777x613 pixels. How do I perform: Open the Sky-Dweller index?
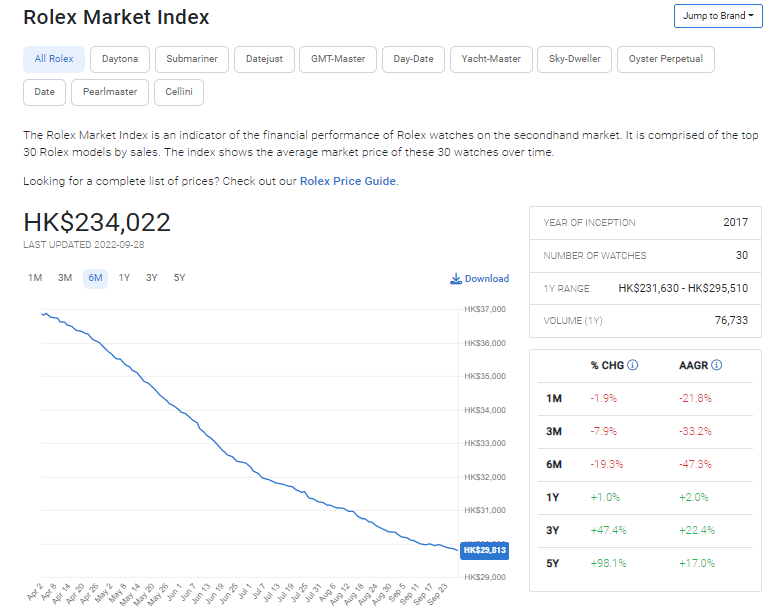coord(575,59)
